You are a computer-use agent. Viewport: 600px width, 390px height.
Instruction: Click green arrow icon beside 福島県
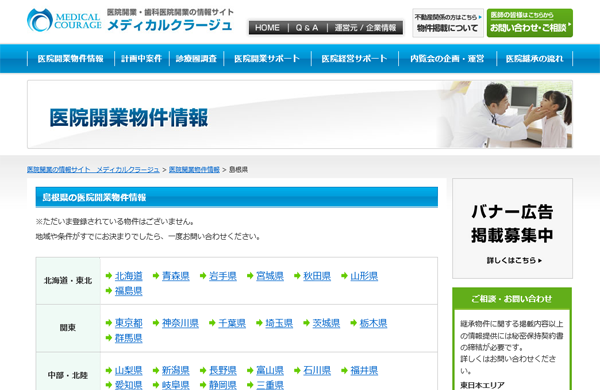coord(109,291)
